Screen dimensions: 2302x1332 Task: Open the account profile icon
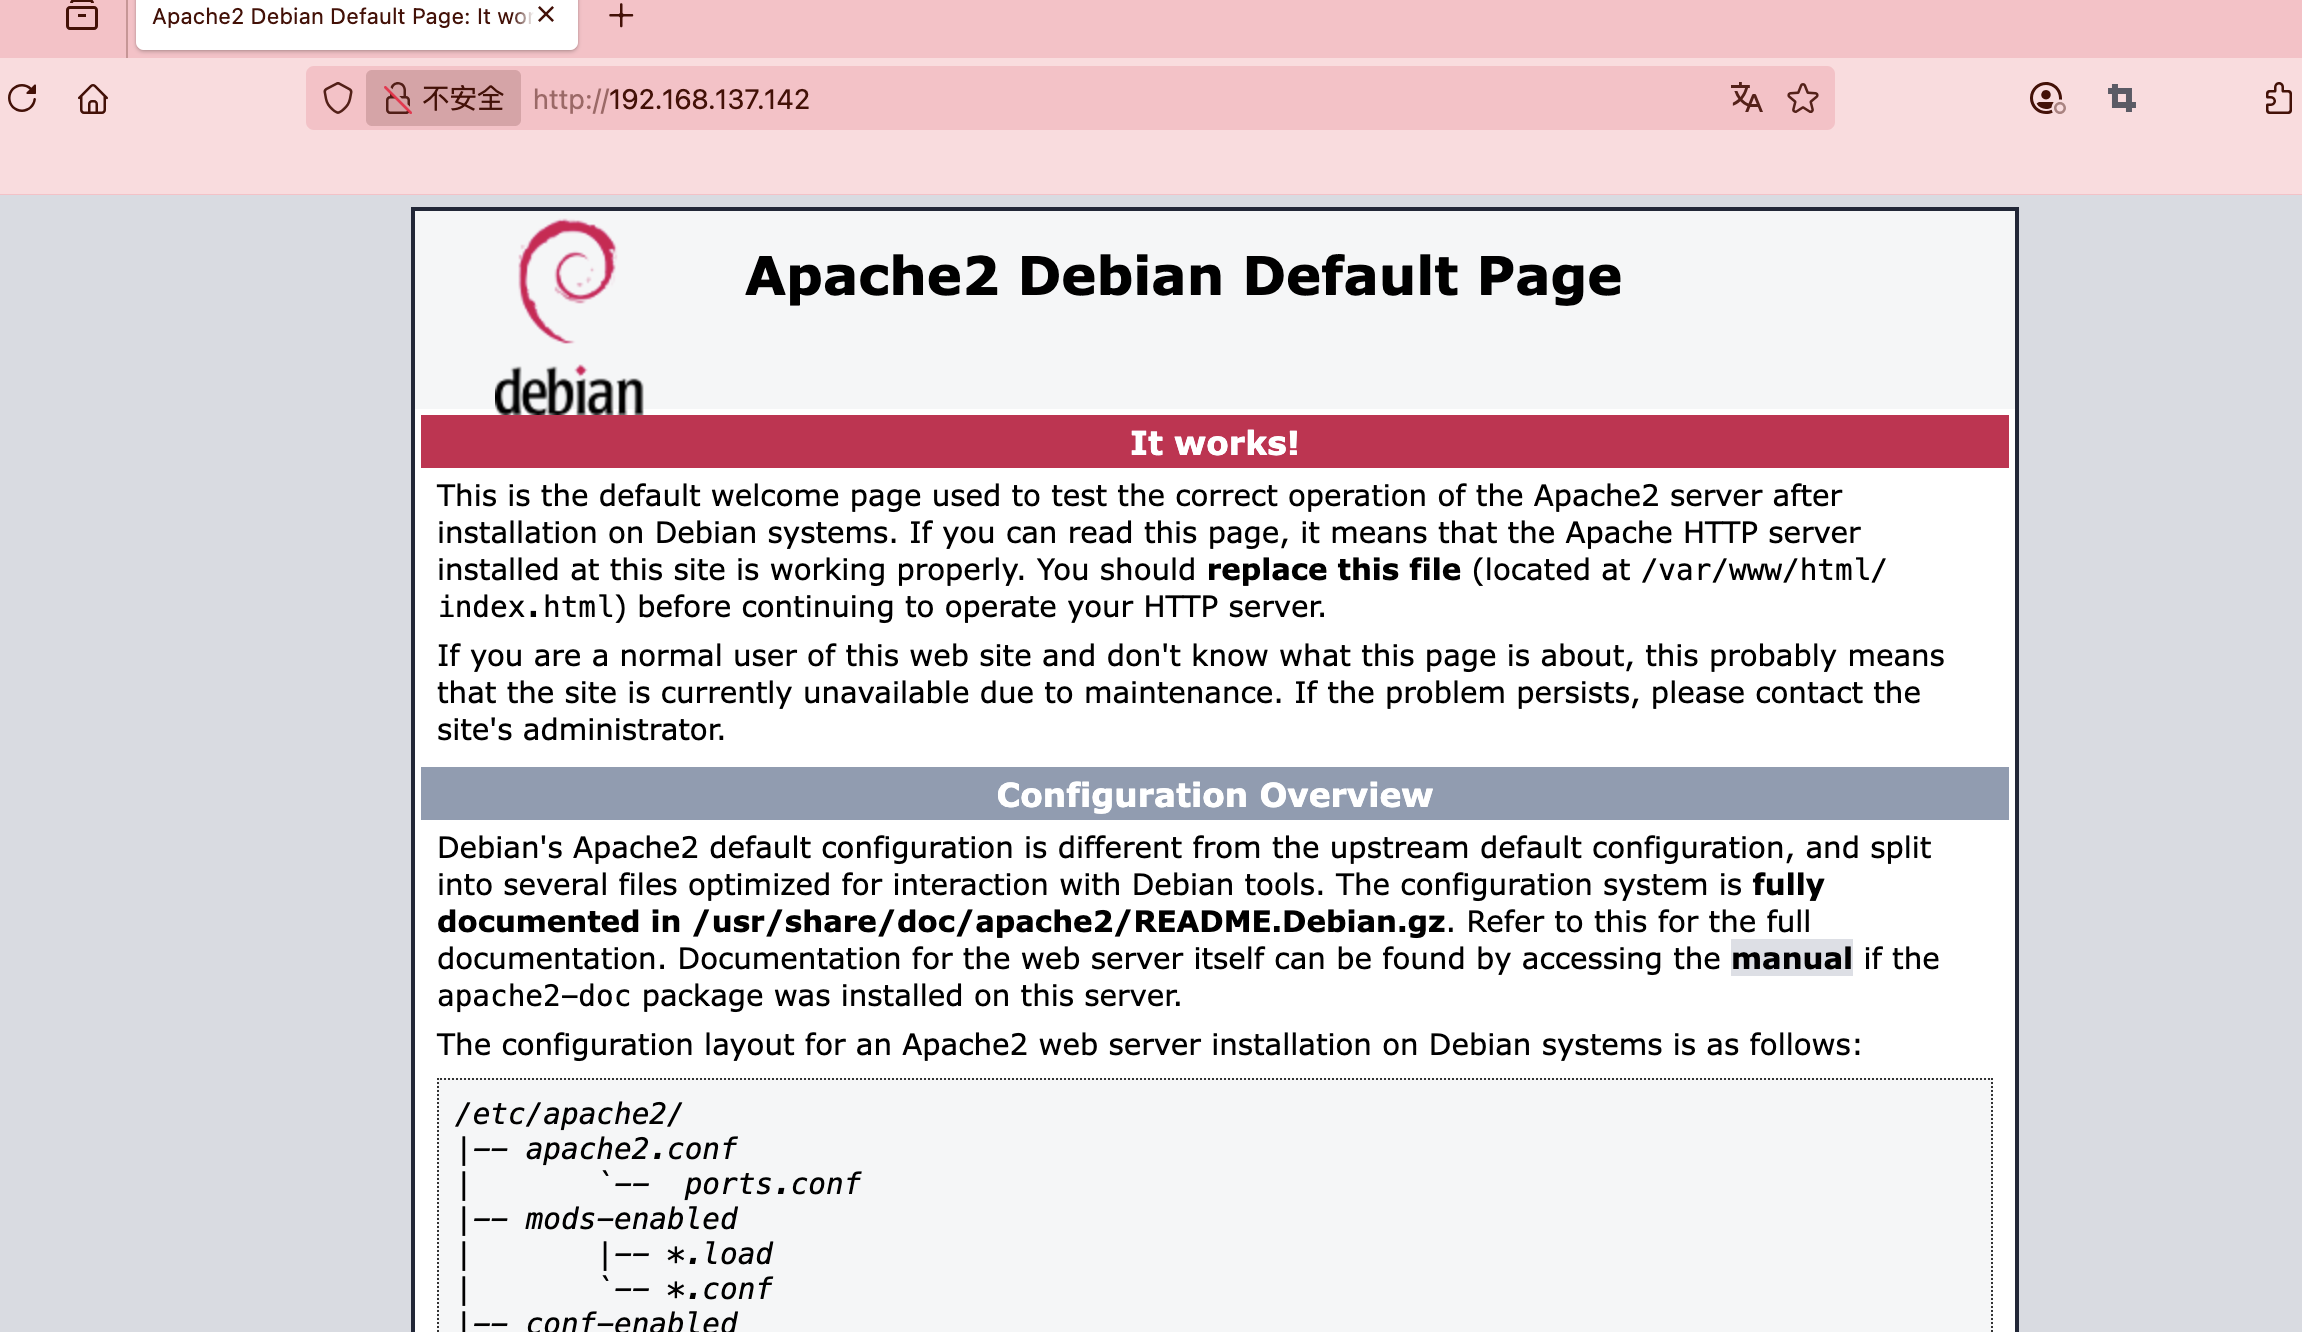[2046, 98]
